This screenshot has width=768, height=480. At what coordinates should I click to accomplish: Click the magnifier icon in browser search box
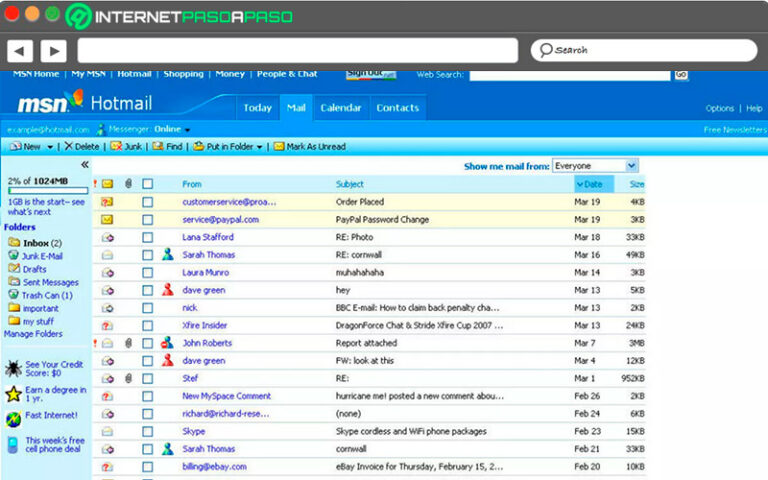pyautogui.click(x=546, y=50)
